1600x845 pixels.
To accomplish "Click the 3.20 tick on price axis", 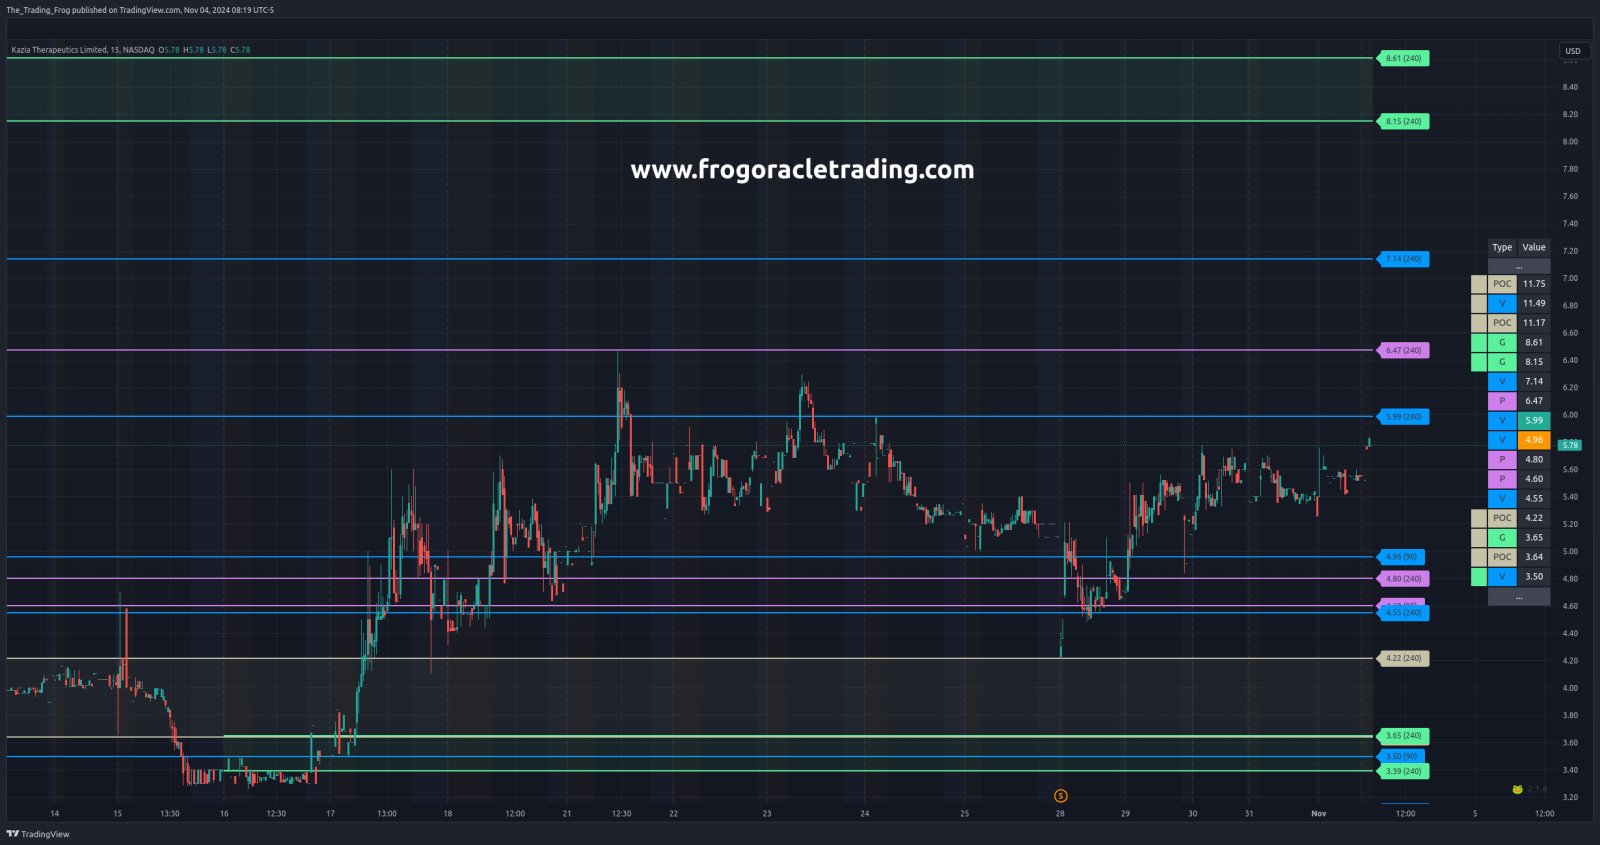I will (1570, 797).
